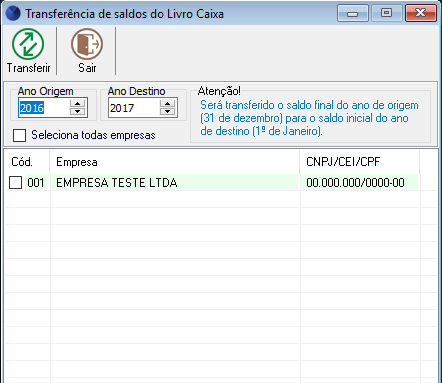Click the app icon in title bar
Screen dimensions: 442x383
13,14
